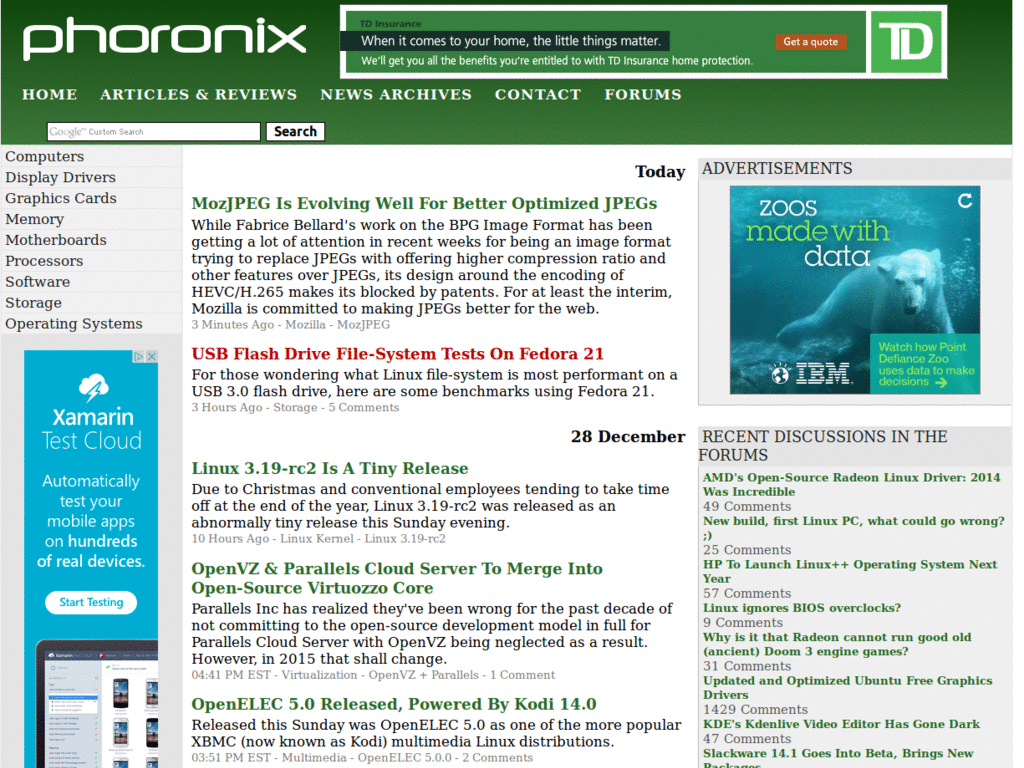Open Radeon Doom 3 engine games discussion
1024x768 pixels.
[x=837, y=645]
